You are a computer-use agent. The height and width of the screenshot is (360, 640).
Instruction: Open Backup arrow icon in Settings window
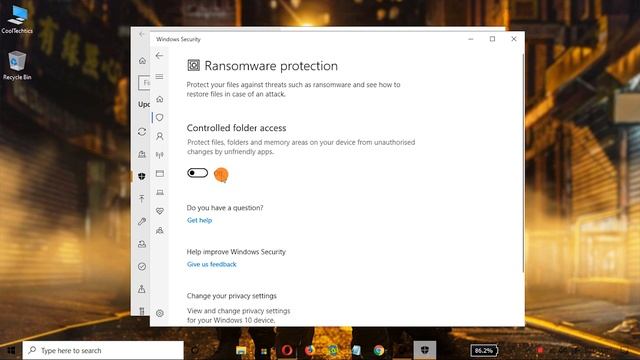point(142,199)
